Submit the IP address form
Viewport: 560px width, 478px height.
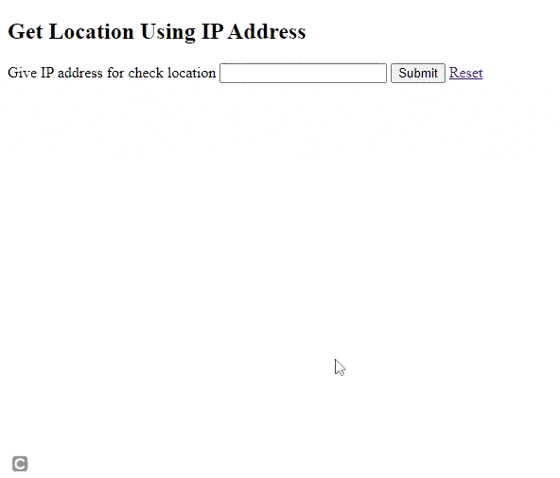(x=418, y=73)
